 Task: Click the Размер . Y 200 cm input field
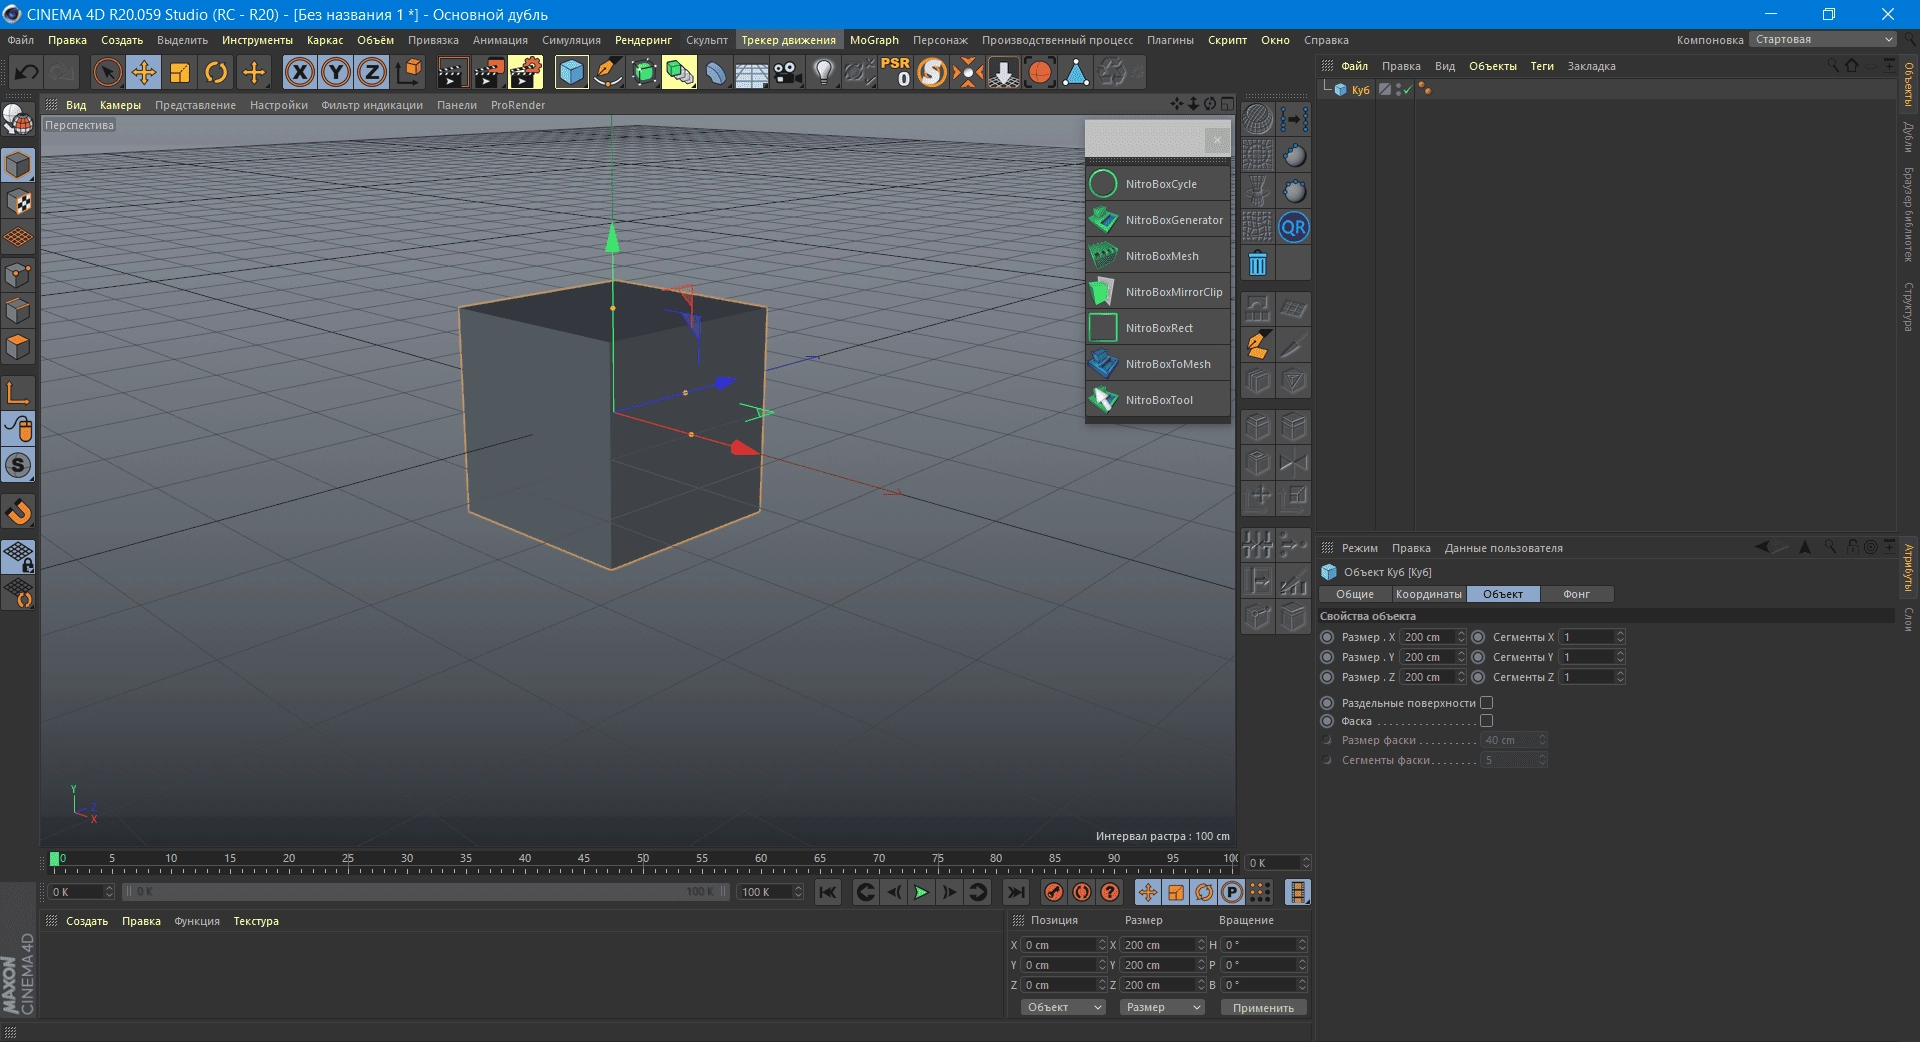coord(1427,657)
